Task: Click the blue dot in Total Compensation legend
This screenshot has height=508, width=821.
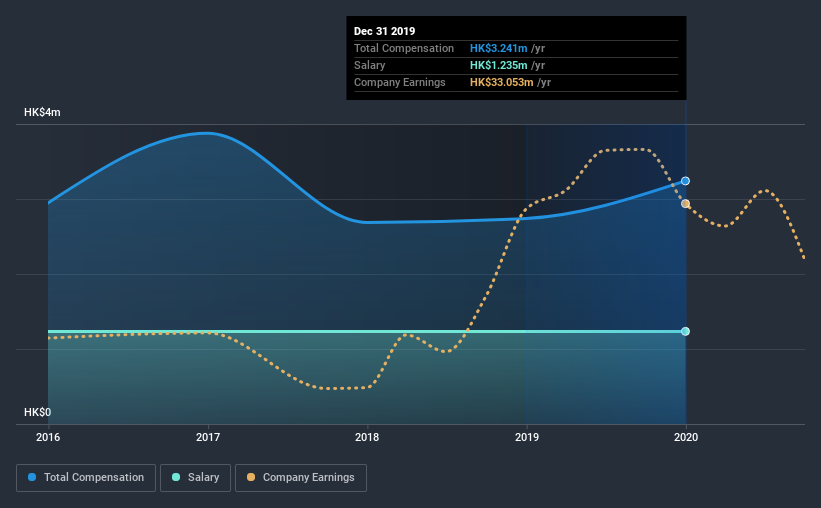Action: click(x=32, y=477)
